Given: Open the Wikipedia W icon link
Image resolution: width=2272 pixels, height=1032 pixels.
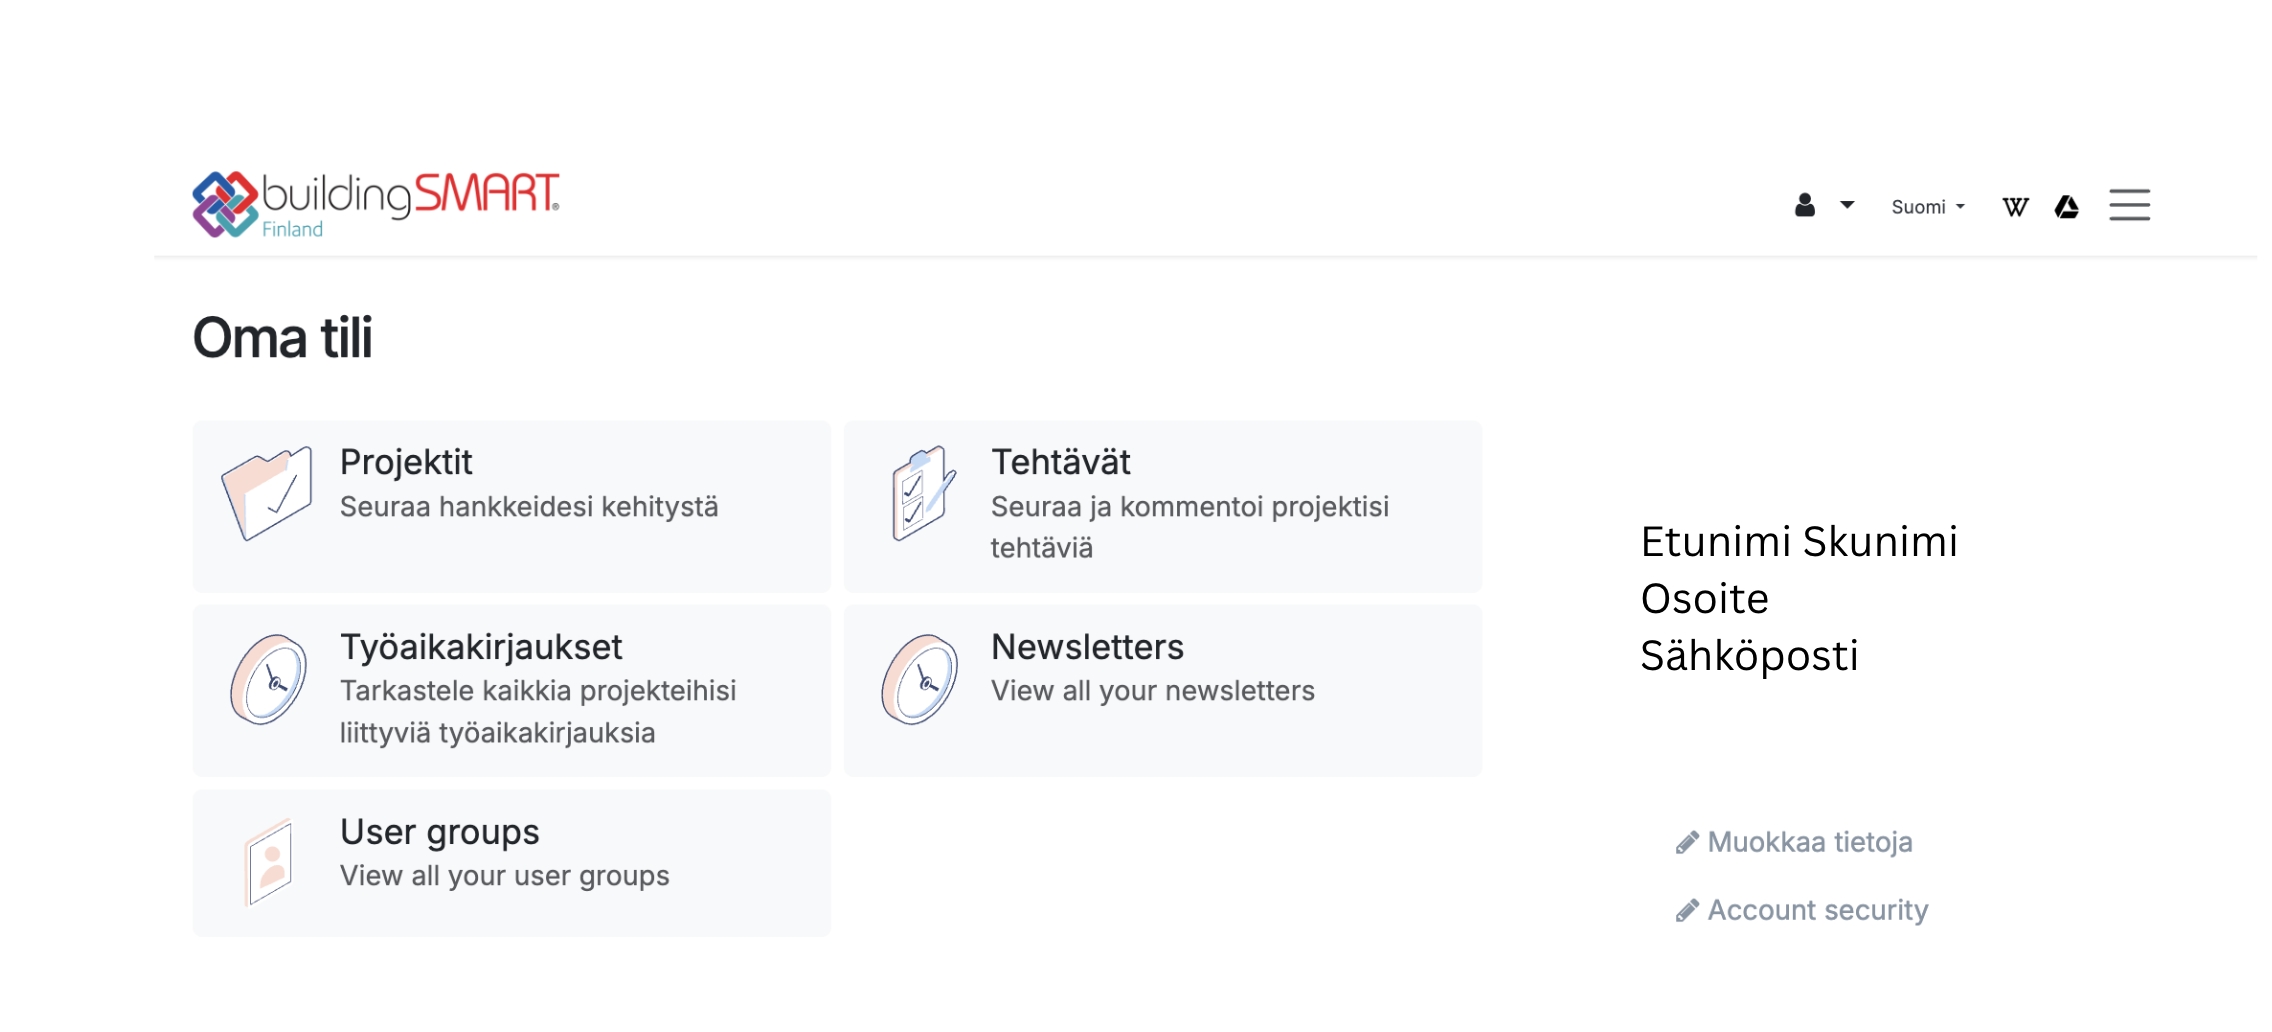Looking at the screenshot, I should click(2015, 207).
